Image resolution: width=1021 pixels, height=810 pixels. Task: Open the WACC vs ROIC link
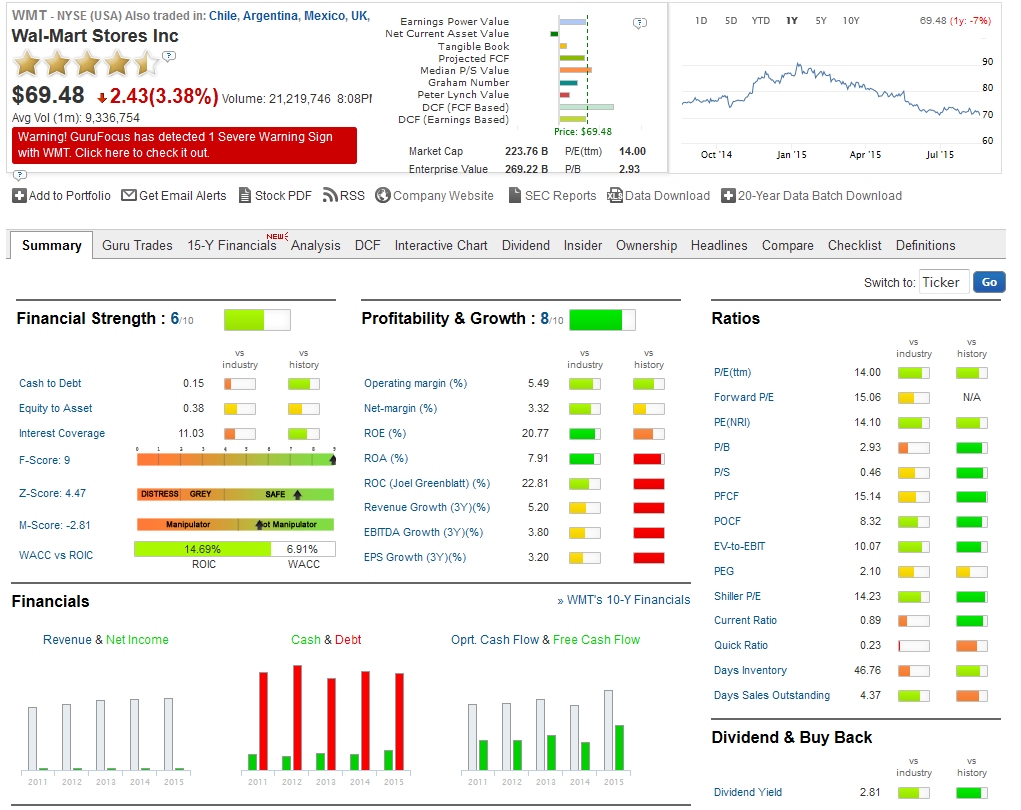point(56,555)
